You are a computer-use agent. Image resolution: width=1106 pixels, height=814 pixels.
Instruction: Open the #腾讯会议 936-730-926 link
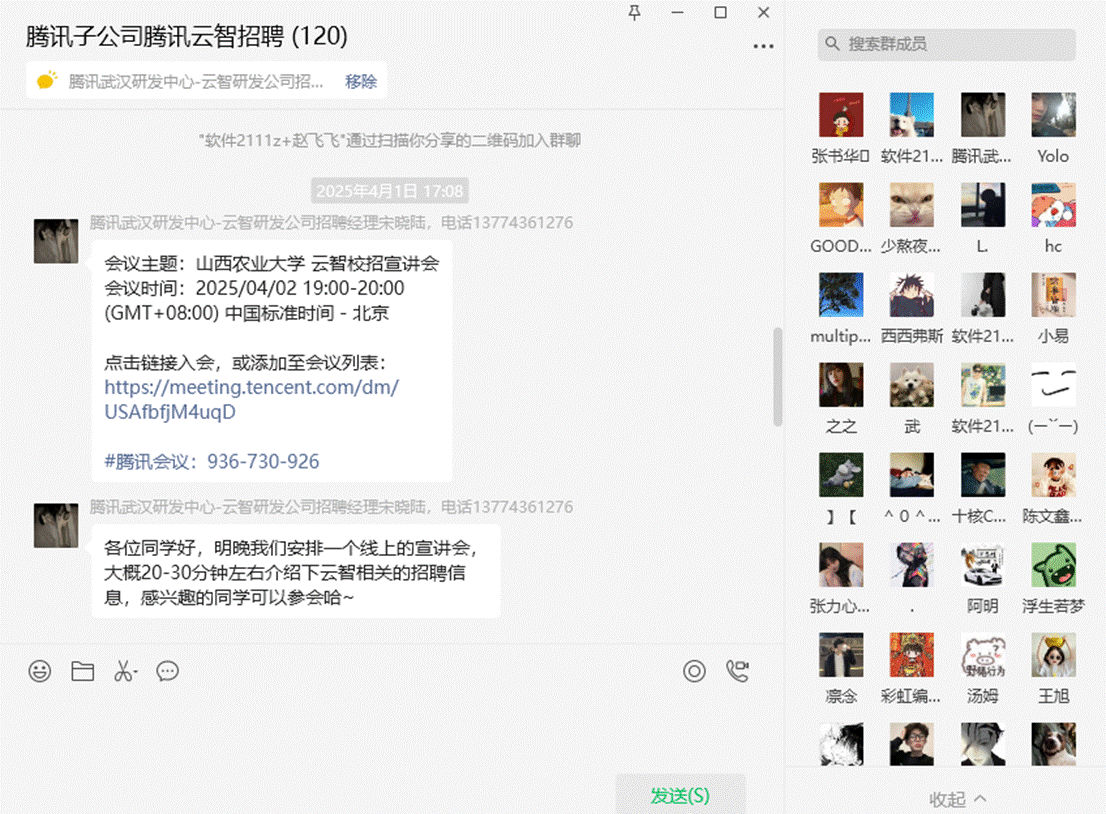212,461
